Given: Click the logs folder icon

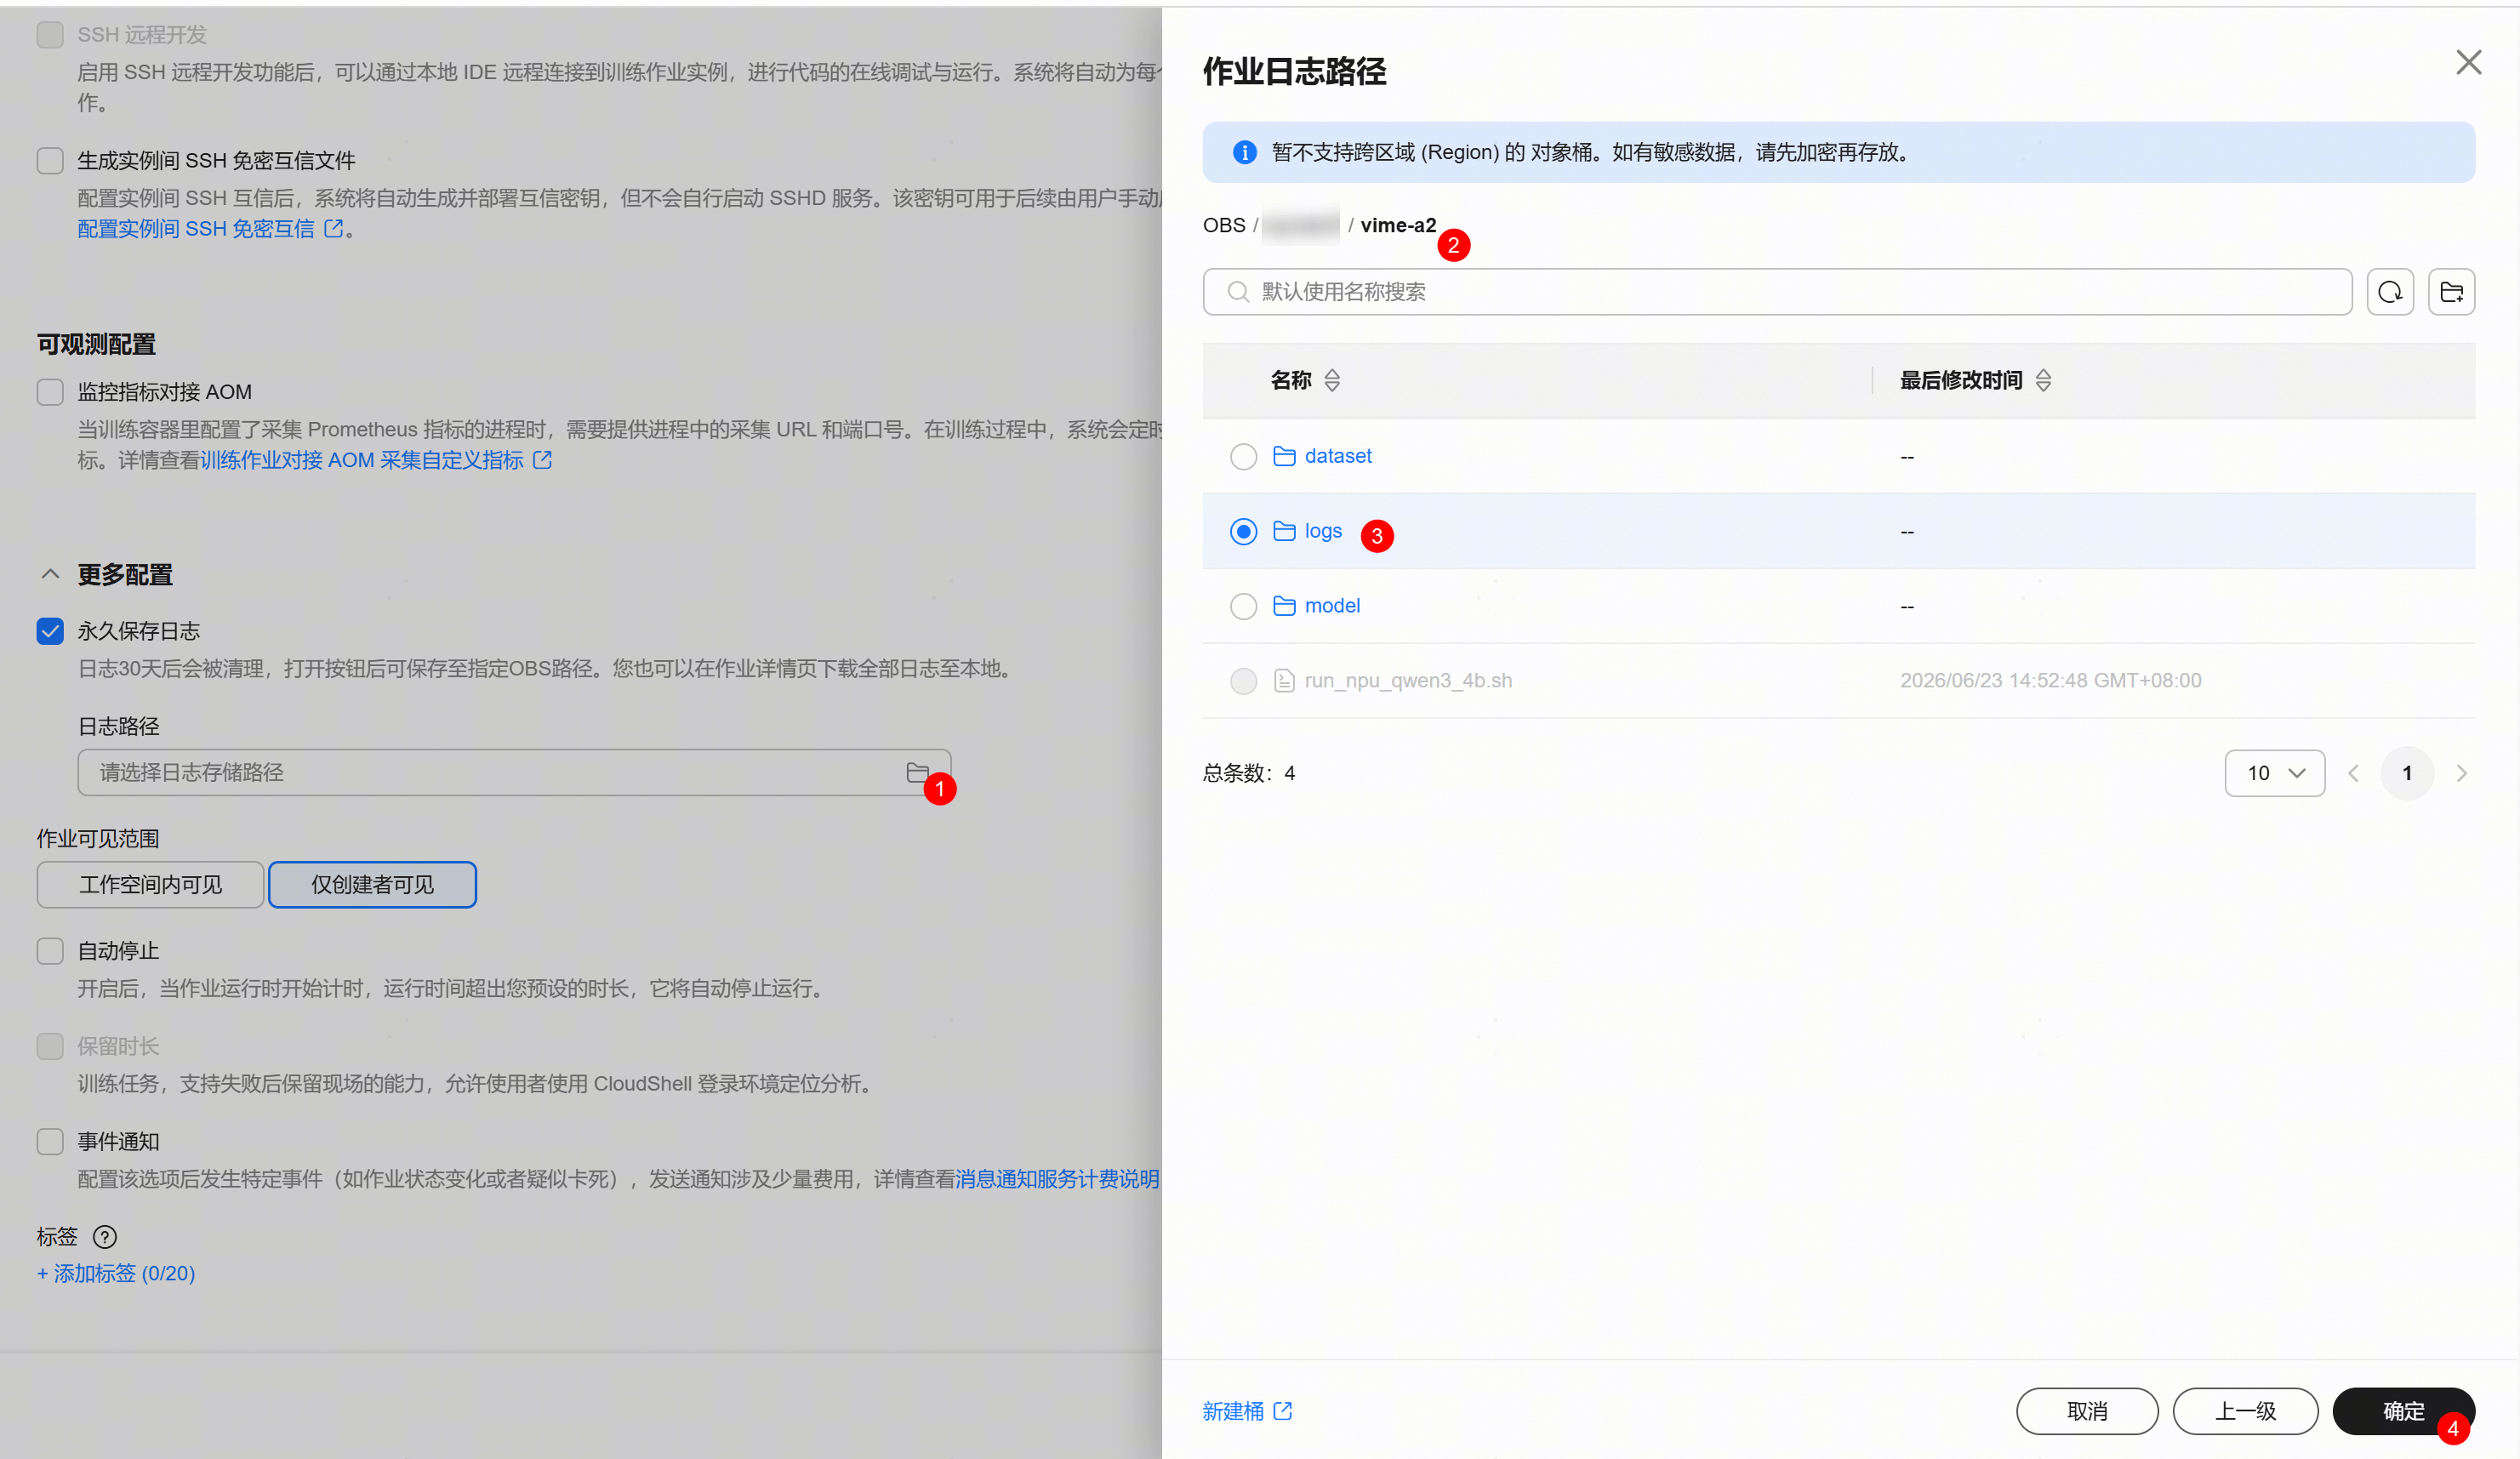Looking at the screenshot, I should point(1284,531).
